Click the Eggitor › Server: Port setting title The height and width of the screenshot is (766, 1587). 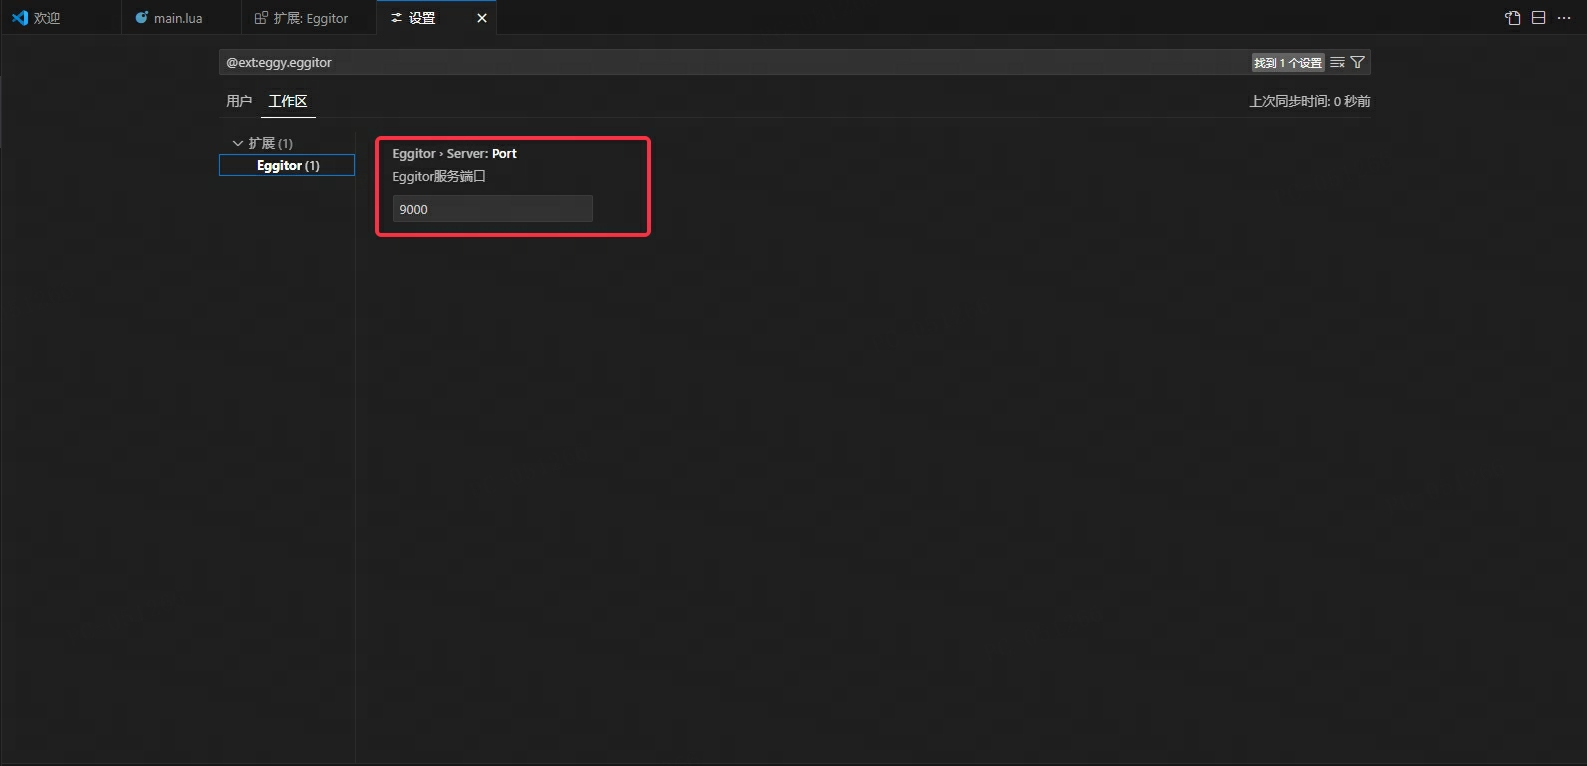(454, 153)
